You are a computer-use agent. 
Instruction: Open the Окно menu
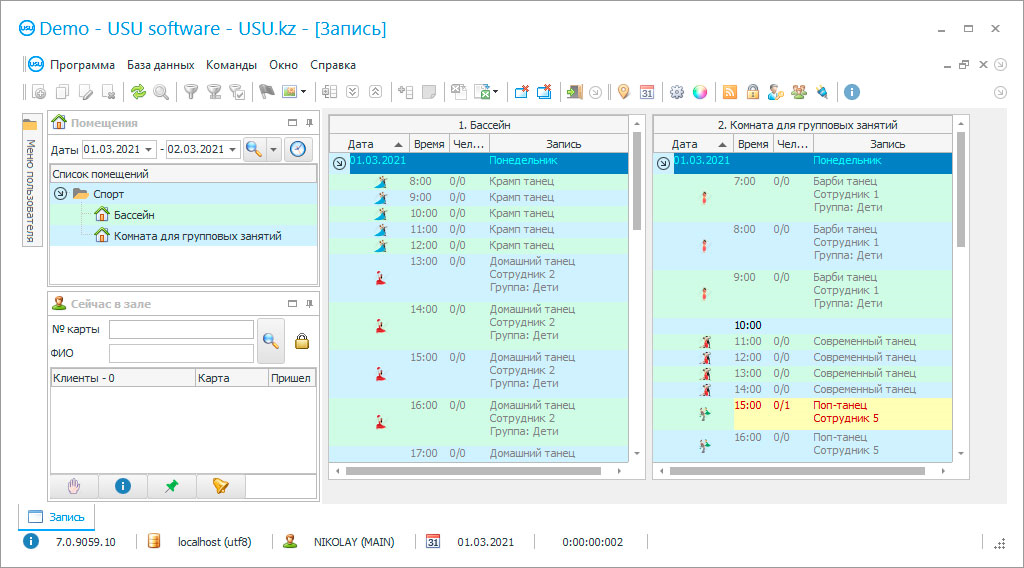pos(283,65)
